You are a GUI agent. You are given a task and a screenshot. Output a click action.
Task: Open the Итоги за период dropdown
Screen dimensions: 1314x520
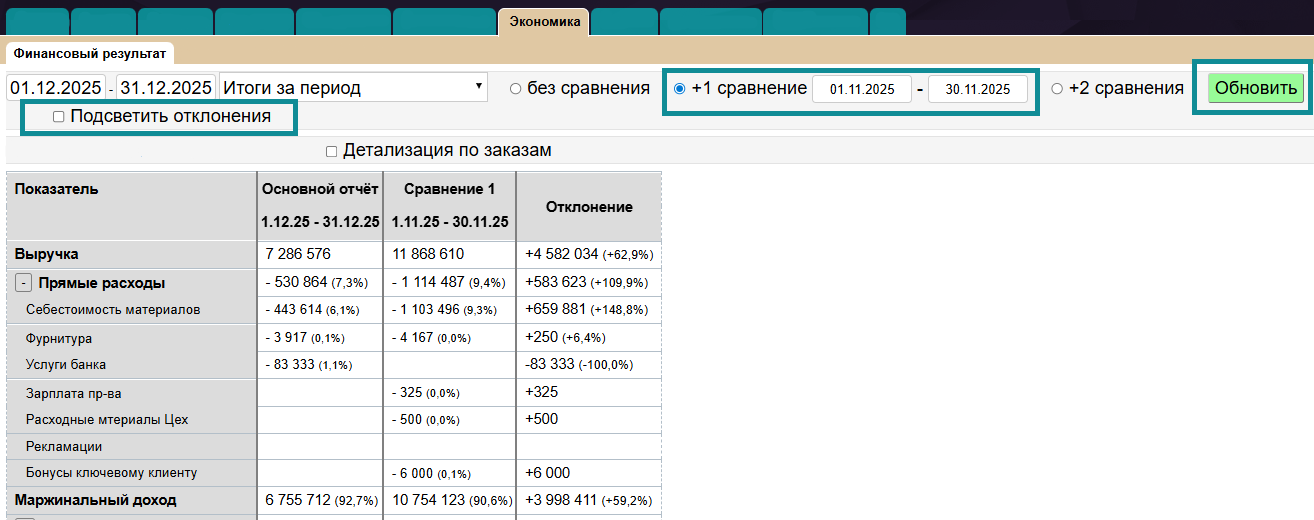(x=353, y=87)
